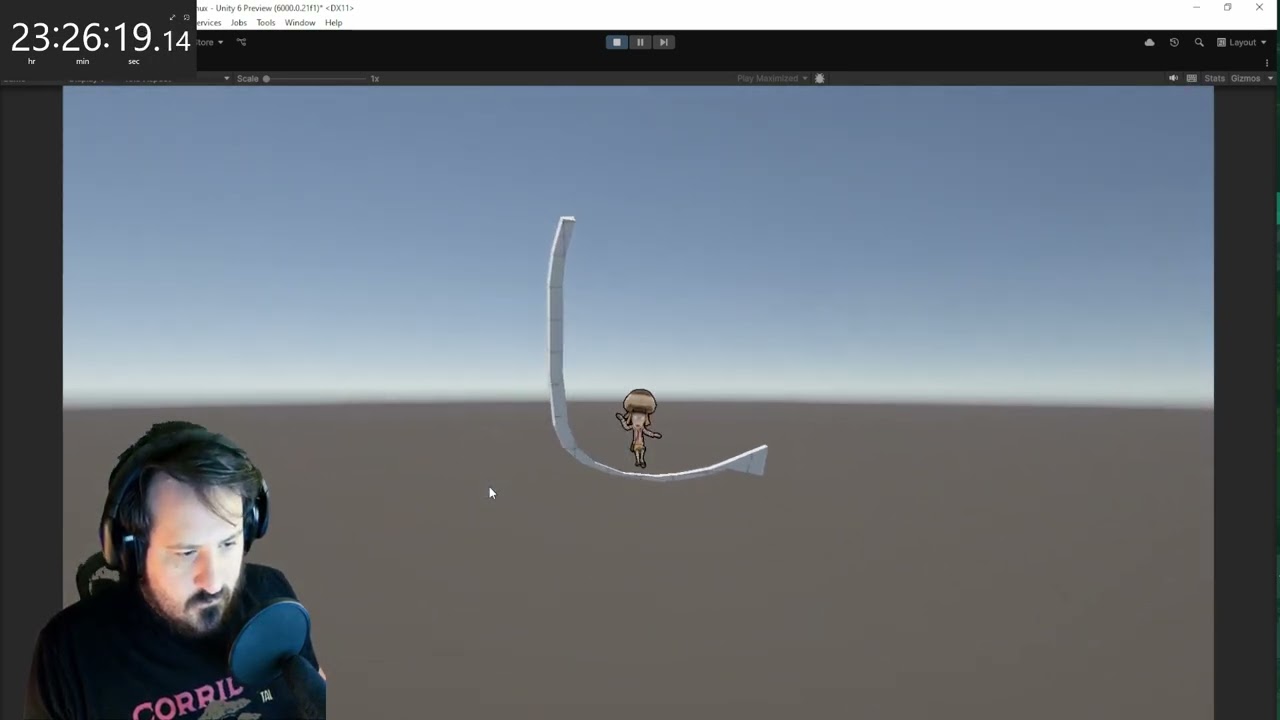Open the aspect ratio dropdown arrow beside Scale
Screen dimensions: 1280x720
click(227, 78)
